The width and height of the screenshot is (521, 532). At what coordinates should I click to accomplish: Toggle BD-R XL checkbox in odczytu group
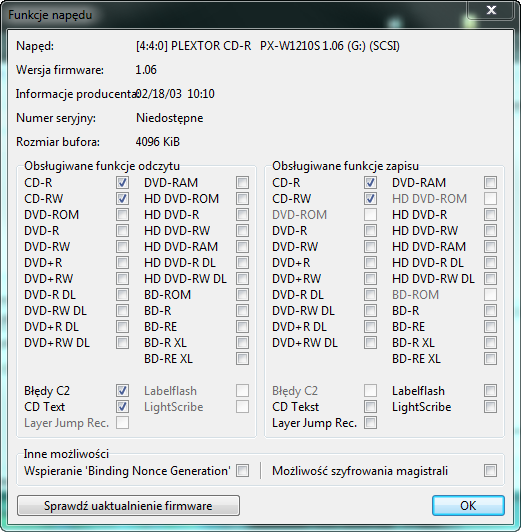pyautogui.click(x=243, y=343)
